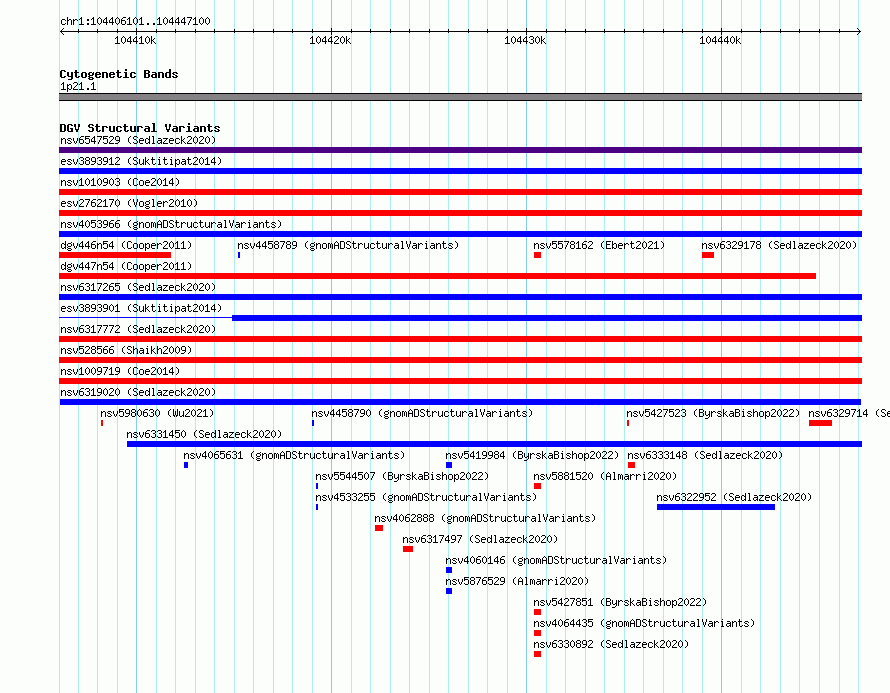Click the Cytogenetic Bands track title

tap(119, 74)
